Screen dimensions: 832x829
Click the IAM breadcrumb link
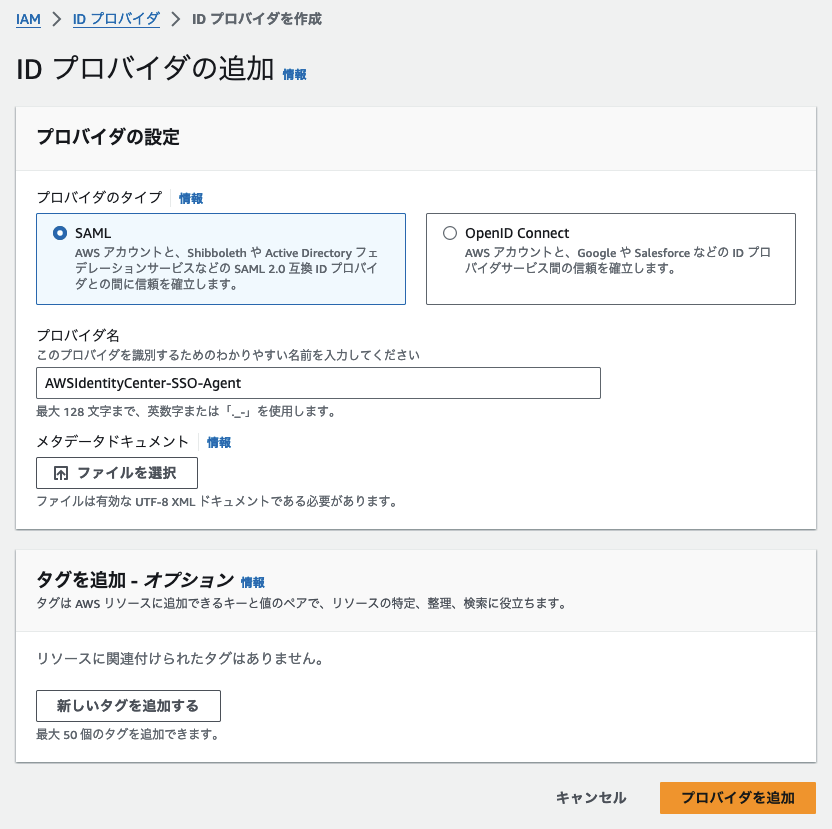point(28,19)
